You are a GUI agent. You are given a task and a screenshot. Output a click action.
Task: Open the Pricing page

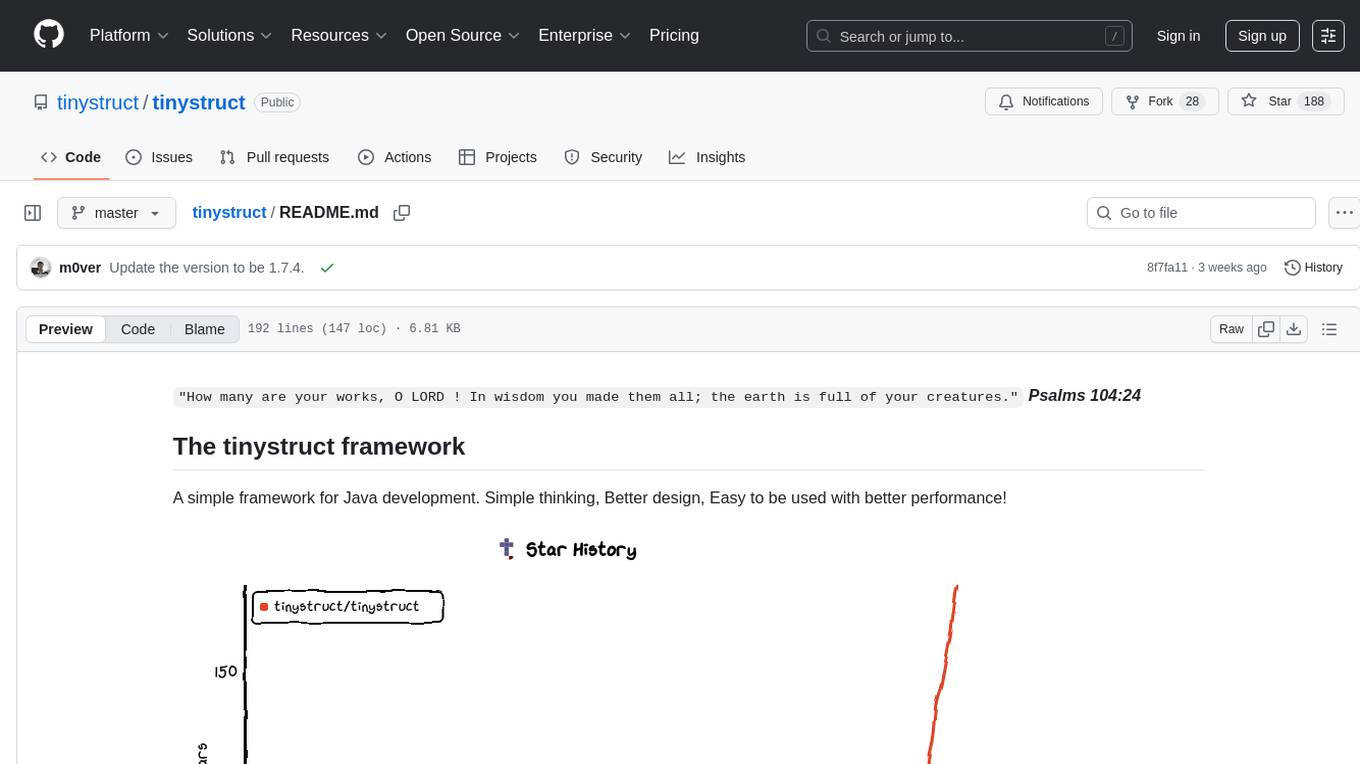[x=674, y=35]
